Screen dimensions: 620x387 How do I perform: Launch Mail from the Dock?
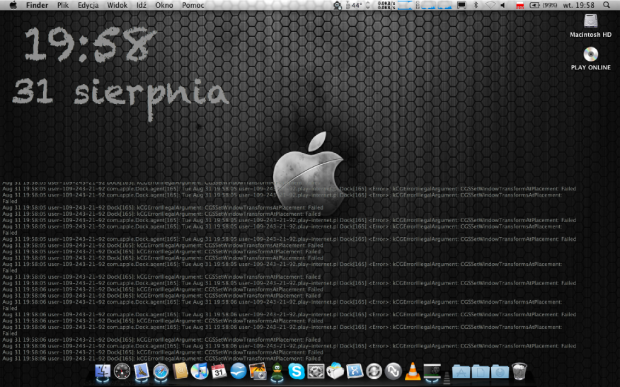pos(141,372)
